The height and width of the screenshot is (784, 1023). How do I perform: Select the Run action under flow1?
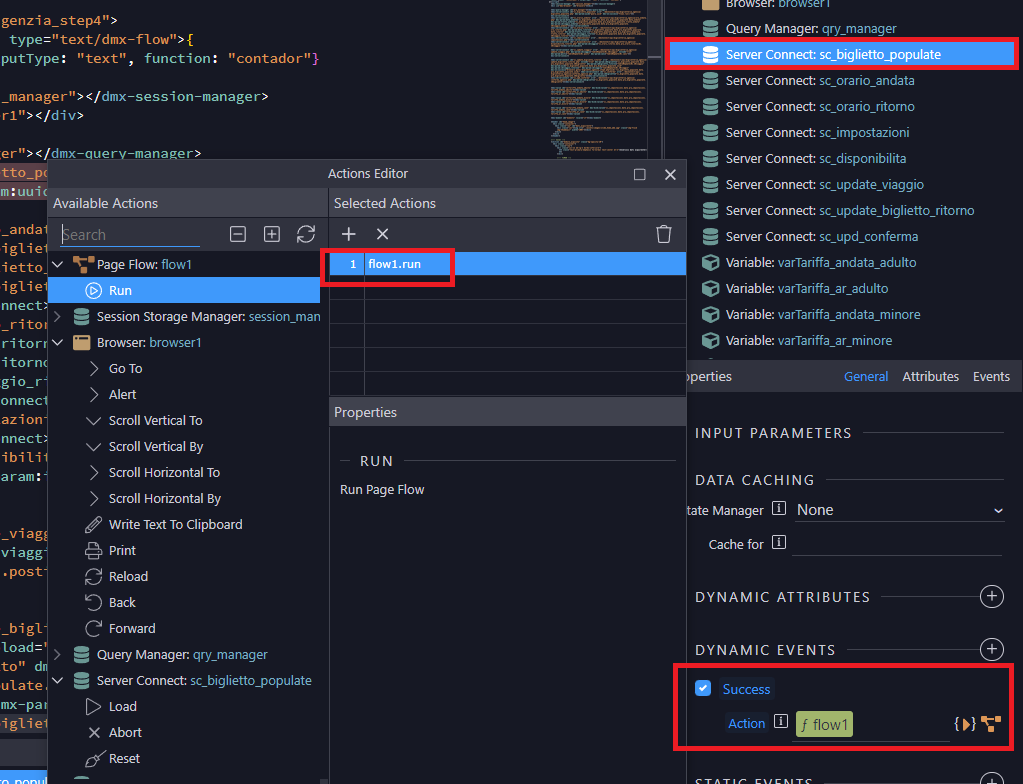point(184,290)
